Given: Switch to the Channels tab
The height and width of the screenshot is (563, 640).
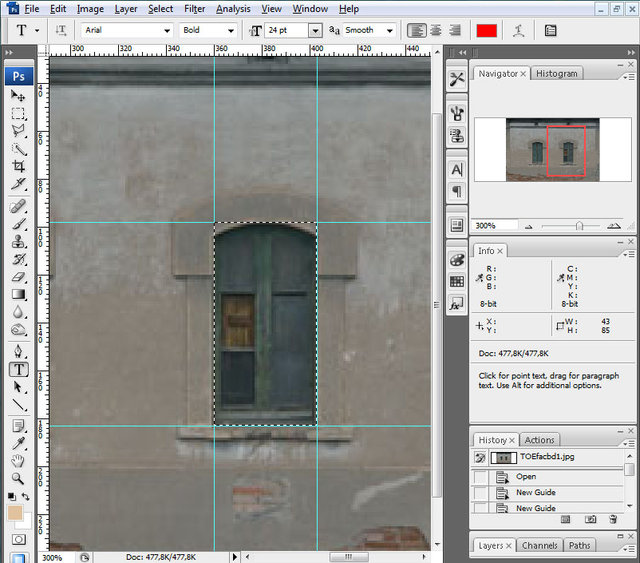Looking at the screenshot, I should [x=539, y=545].
